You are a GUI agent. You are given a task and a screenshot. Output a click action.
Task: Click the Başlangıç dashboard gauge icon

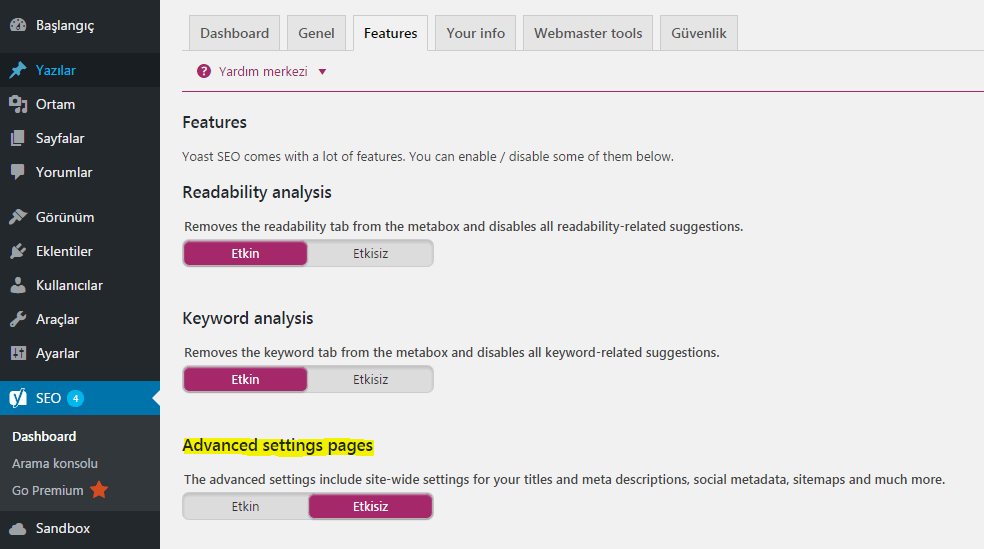coord(18,25)
